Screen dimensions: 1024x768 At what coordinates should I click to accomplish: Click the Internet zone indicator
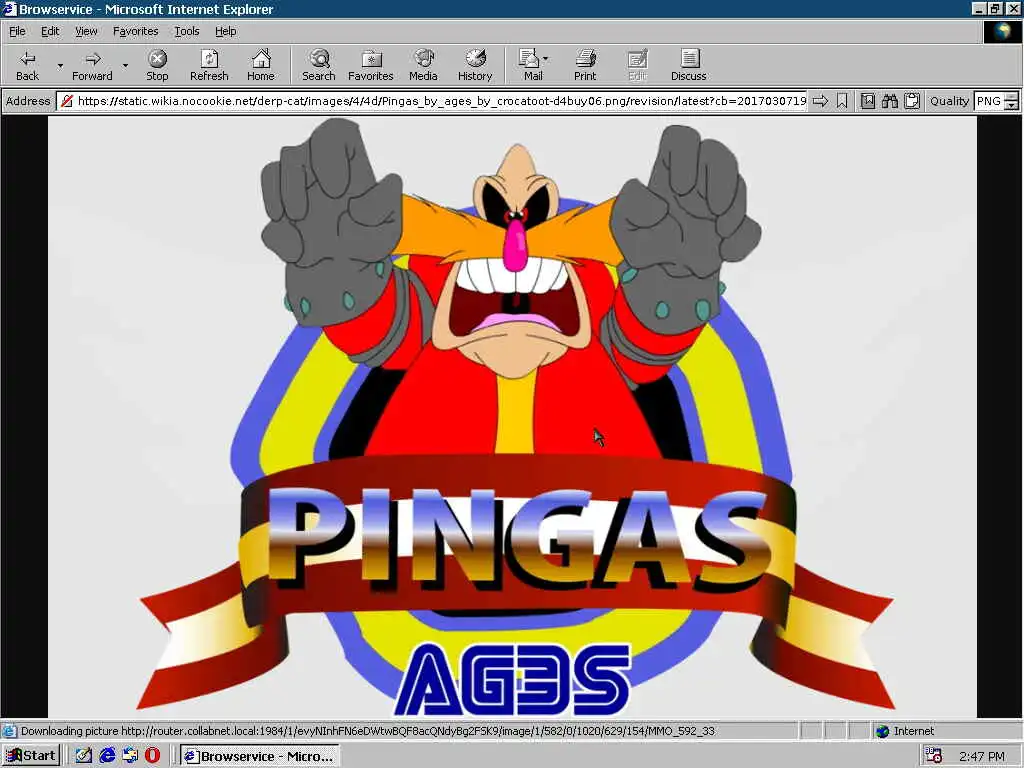(905, 731)
